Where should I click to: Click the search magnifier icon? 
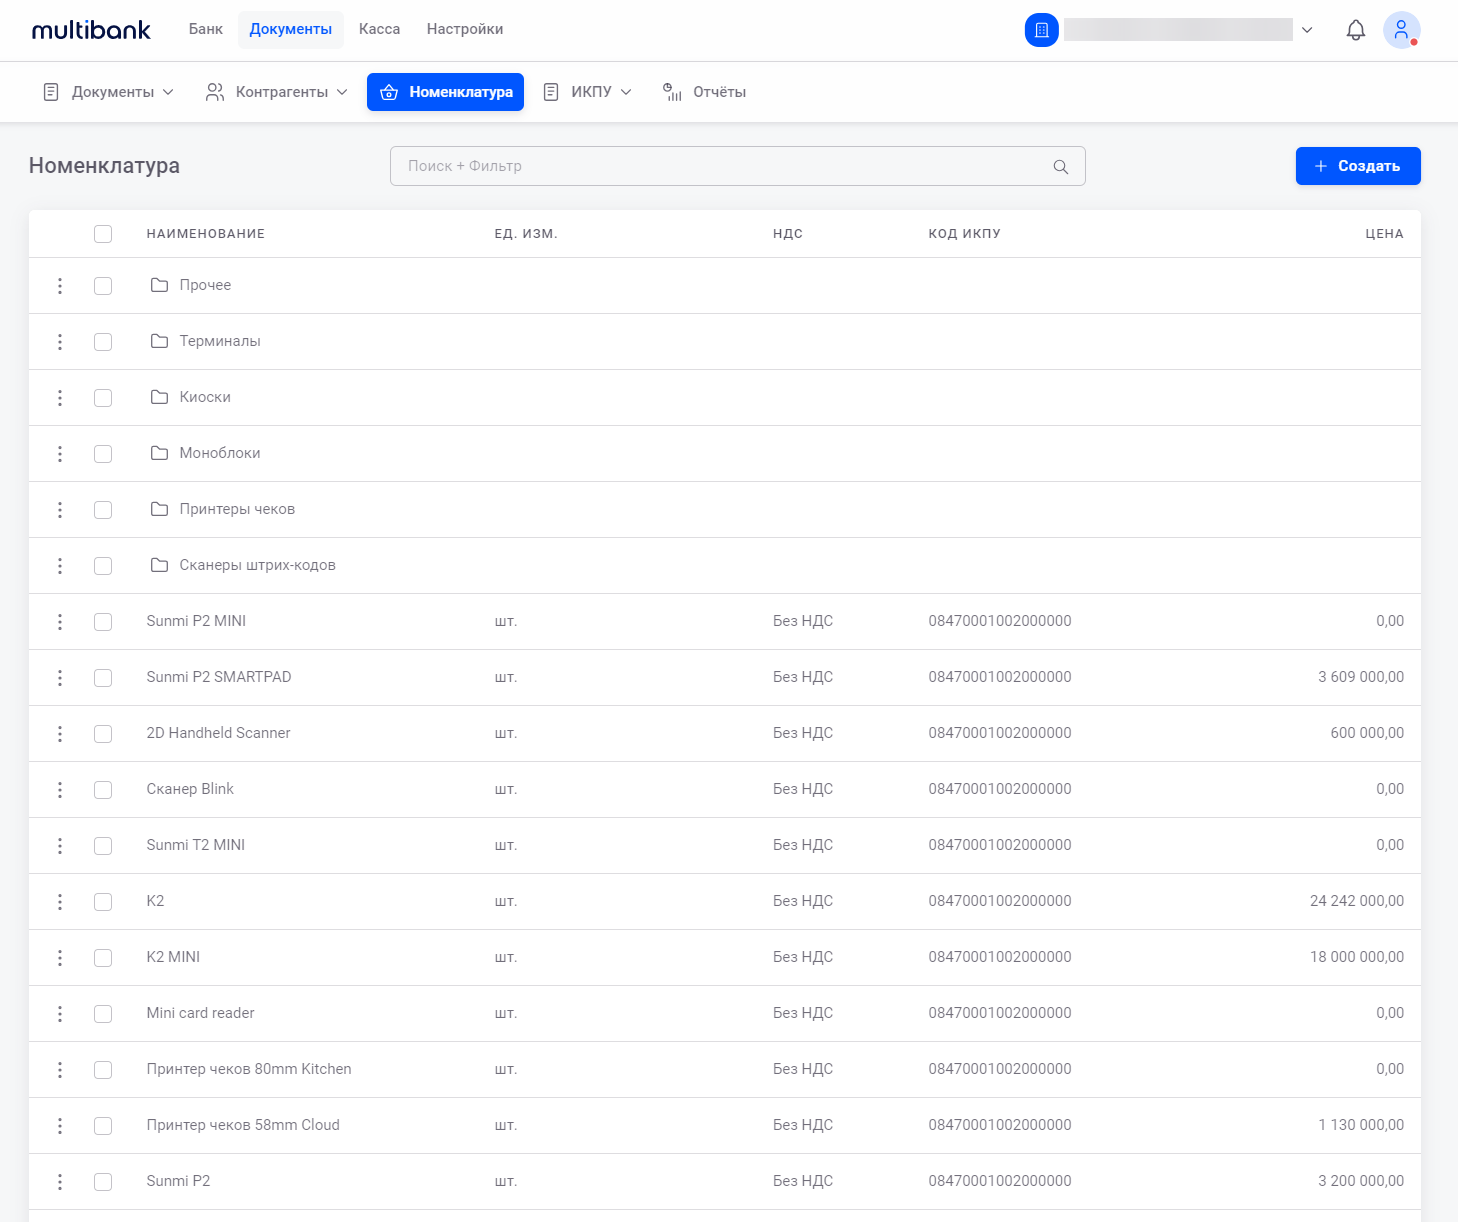pyautogui.click(x=1061, y=167)
